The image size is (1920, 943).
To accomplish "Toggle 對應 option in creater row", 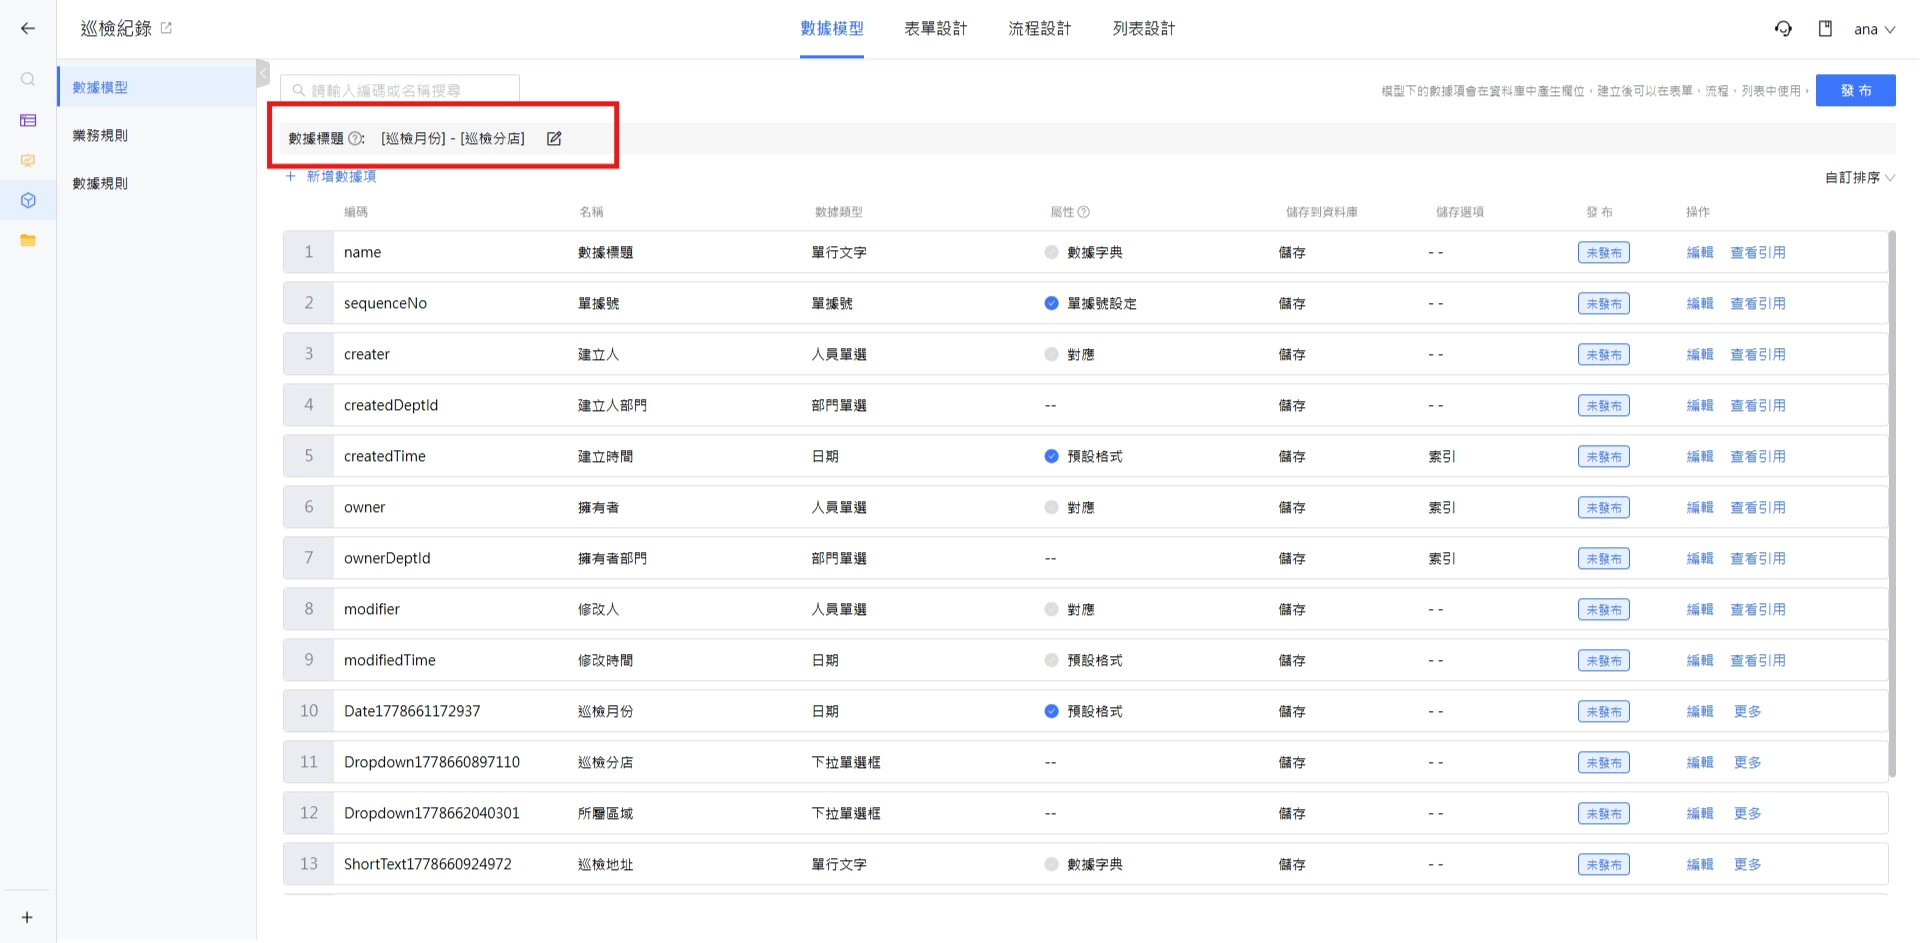I will point(1051,354).
